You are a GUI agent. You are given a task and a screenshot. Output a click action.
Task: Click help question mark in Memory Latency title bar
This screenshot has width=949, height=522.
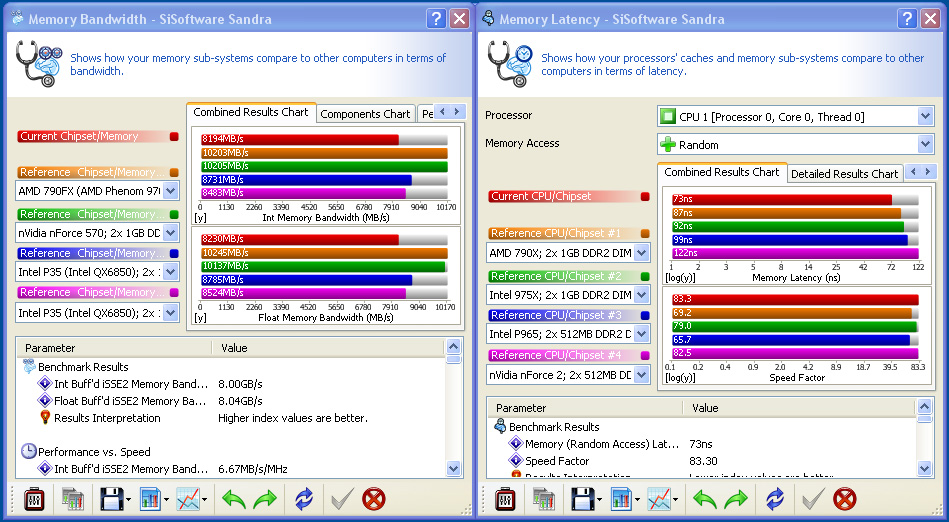tap(907, 19)
